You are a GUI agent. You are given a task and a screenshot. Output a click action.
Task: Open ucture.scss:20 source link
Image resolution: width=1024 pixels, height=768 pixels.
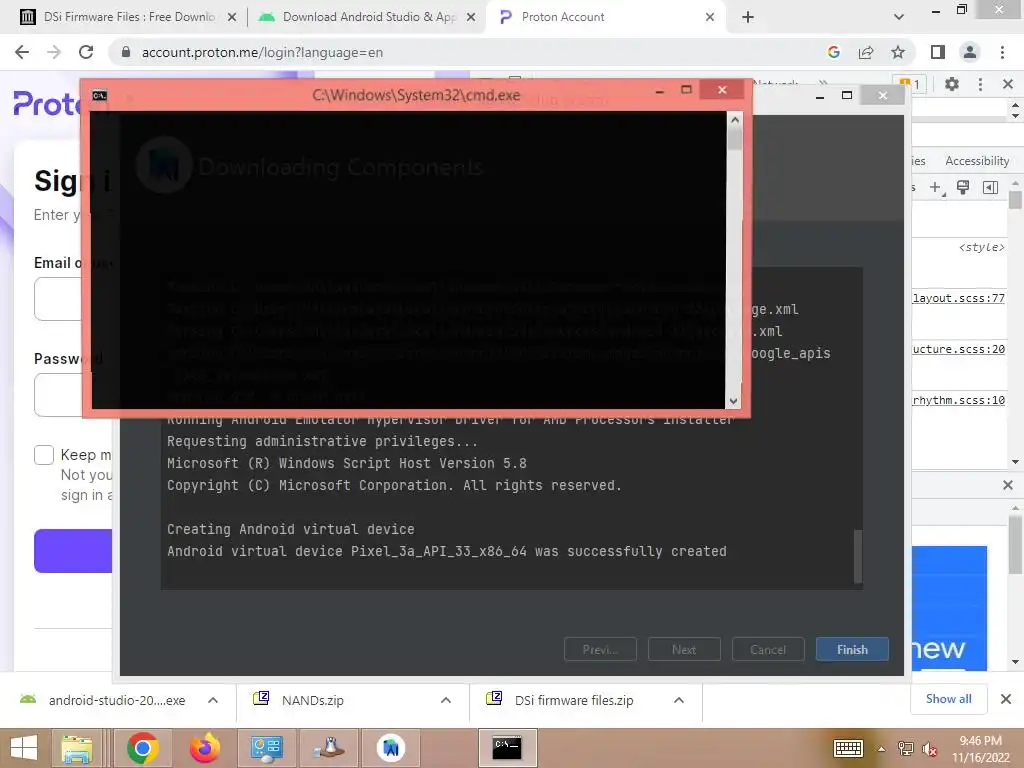958,349
